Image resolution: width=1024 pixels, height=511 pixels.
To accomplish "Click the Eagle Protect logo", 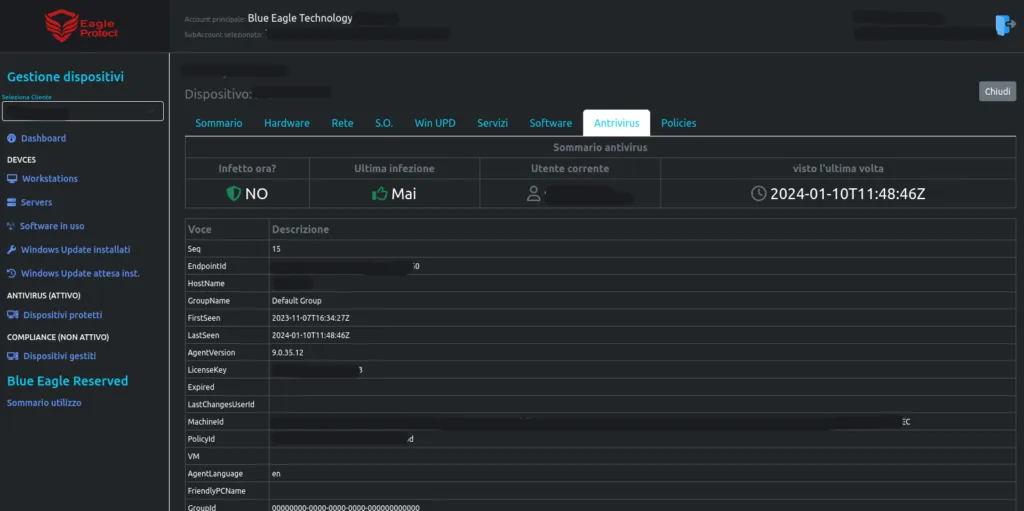I will [81, 25].
